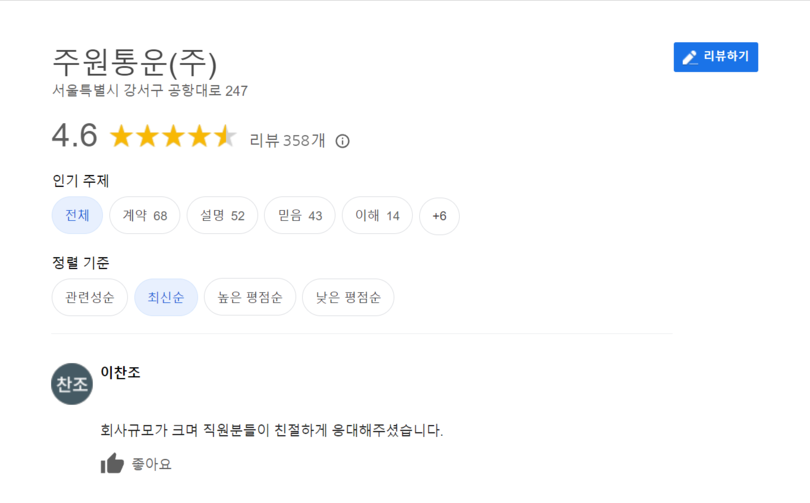Sort reviews by 최신순

[166, 297]
